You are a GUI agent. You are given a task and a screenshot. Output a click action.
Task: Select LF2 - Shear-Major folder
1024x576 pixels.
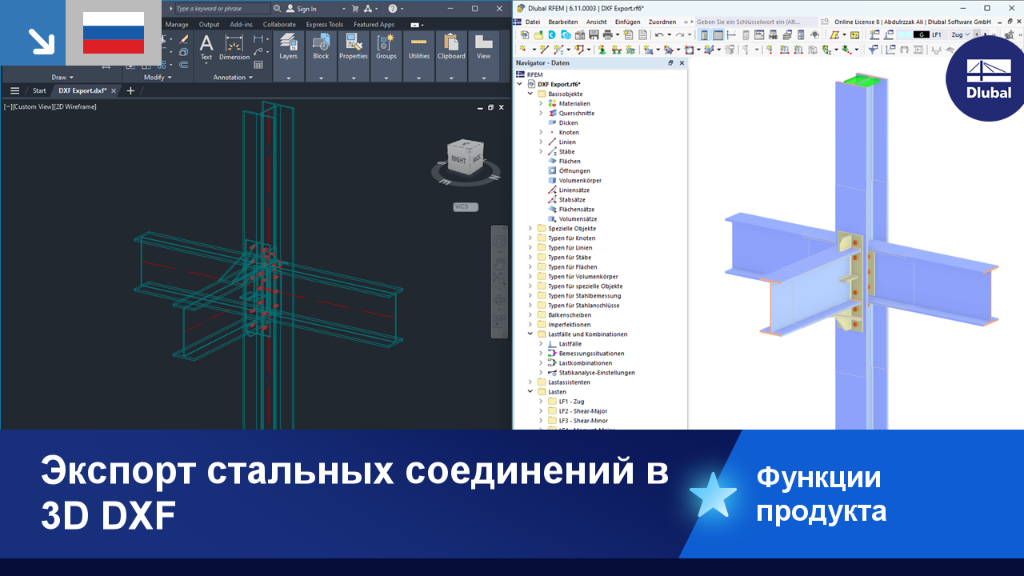[x=583, y=411]
